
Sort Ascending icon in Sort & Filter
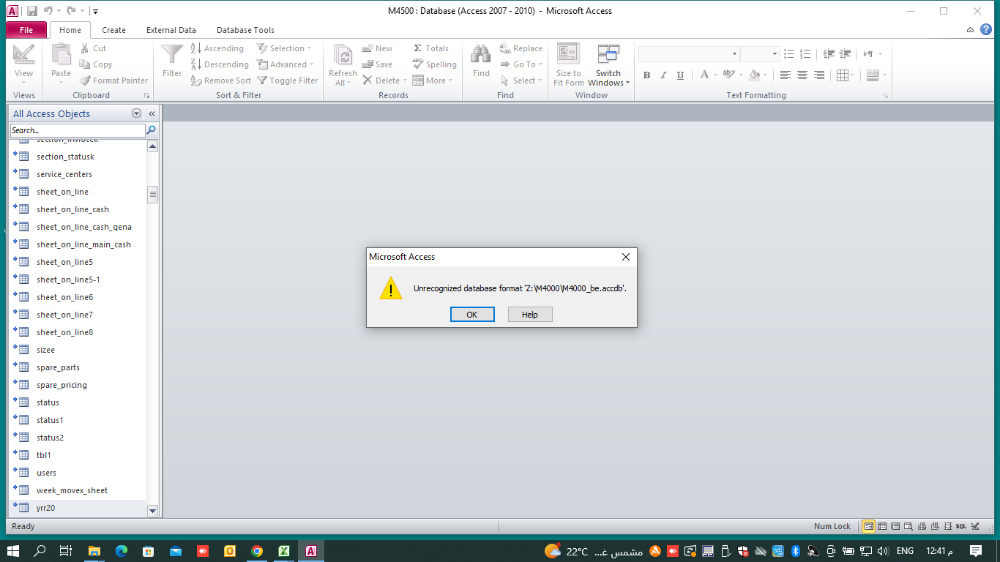(196, 48)
